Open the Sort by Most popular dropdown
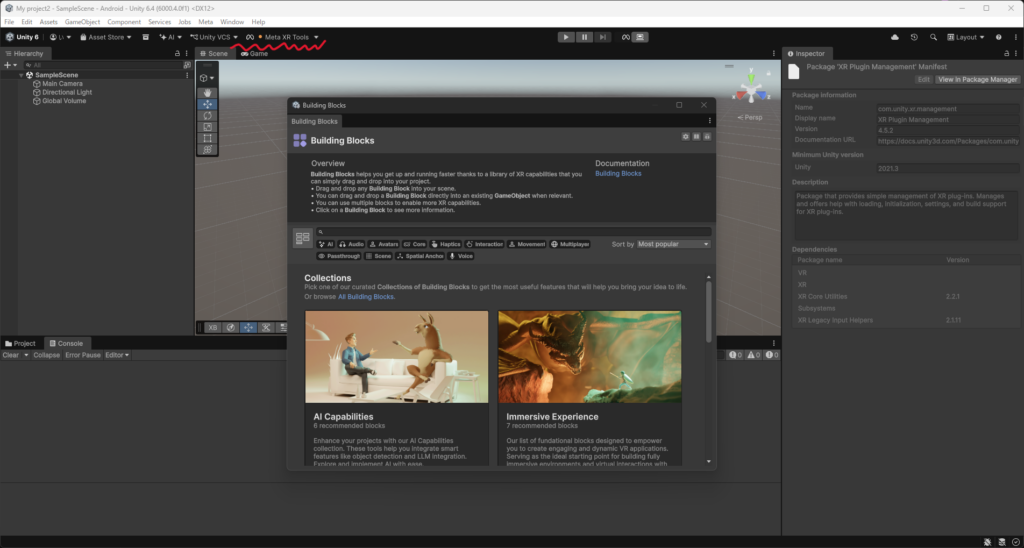This screenshot has width=1024, height=548. 673,244
